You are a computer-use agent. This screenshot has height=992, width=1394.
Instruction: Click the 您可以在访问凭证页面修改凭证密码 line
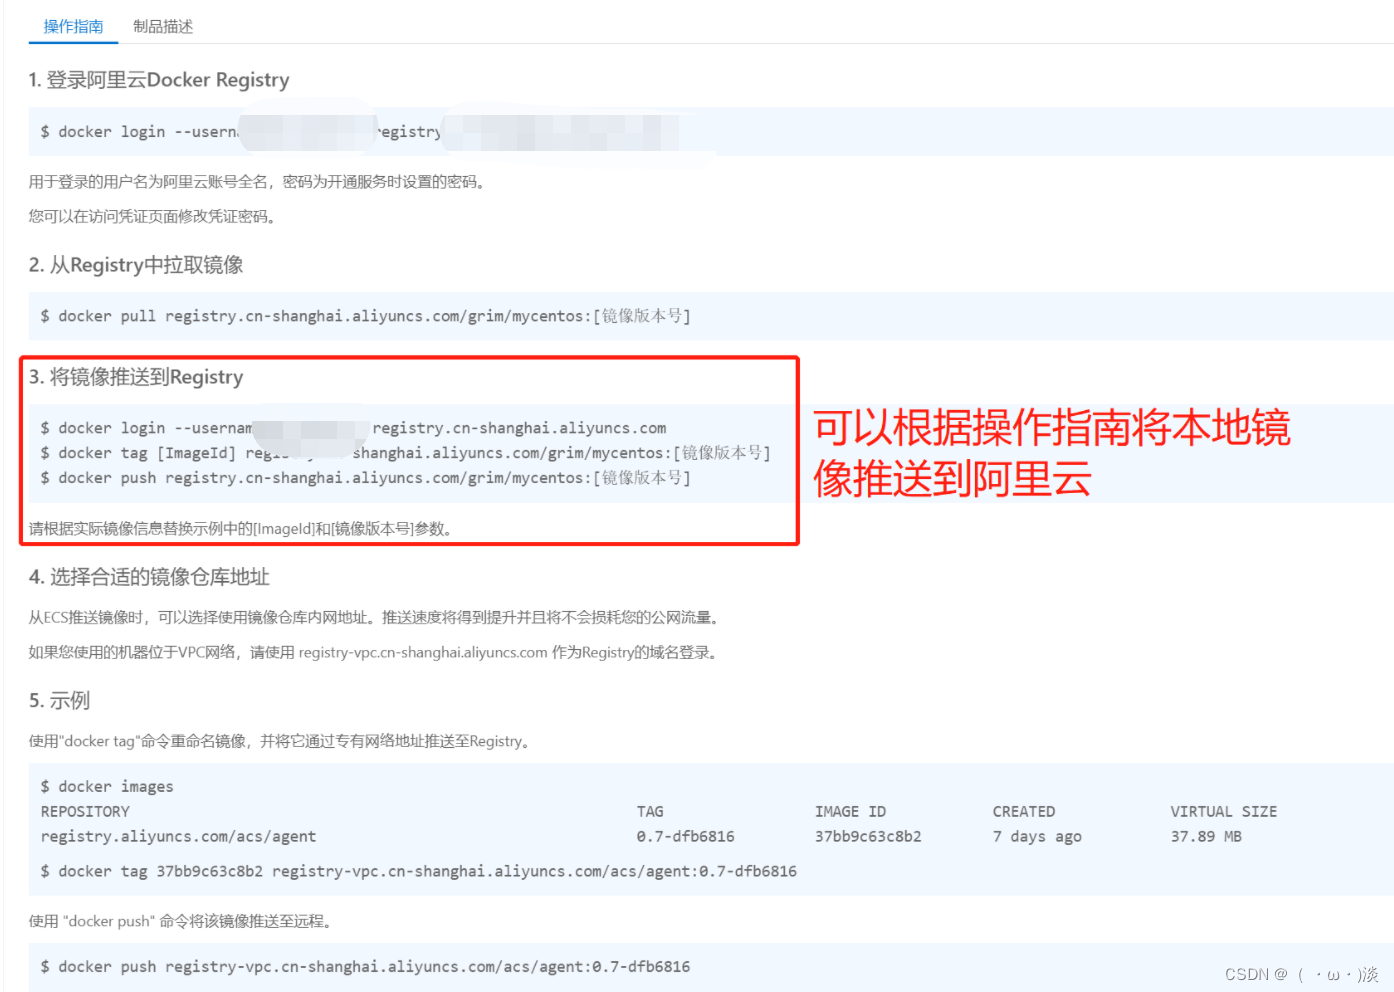click(152, 216)
